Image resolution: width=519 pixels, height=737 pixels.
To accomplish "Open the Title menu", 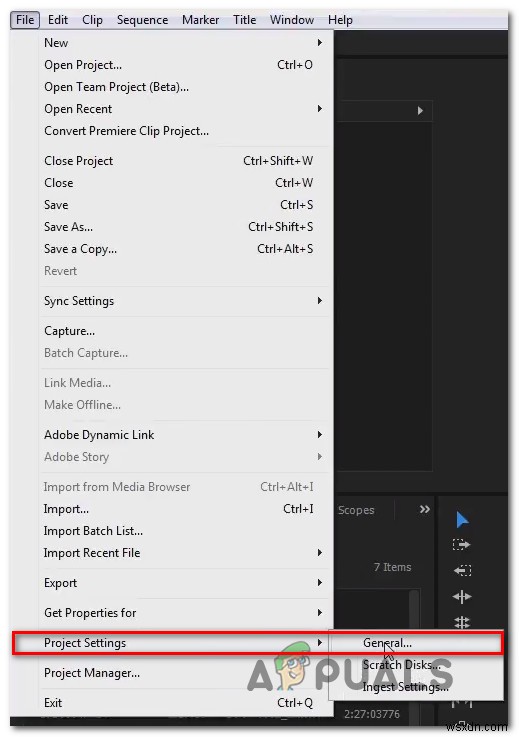I will point(244,20).
